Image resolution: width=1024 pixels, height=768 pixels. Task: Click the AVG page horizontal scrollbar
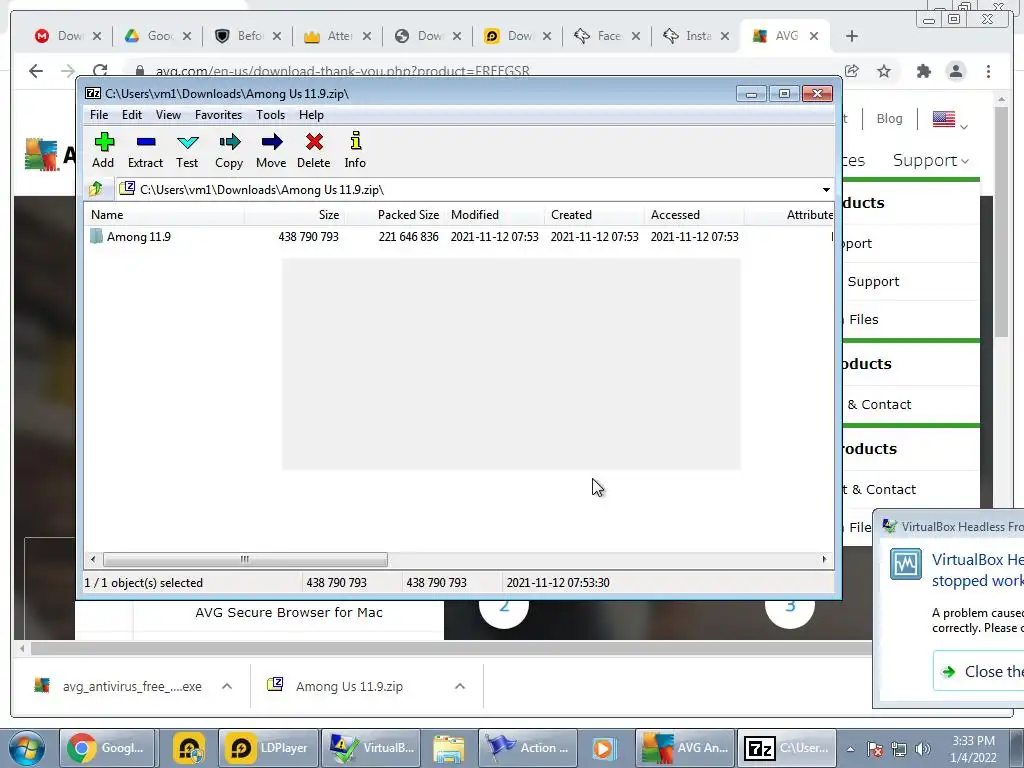pyautogui.click(x=451, y=648)
